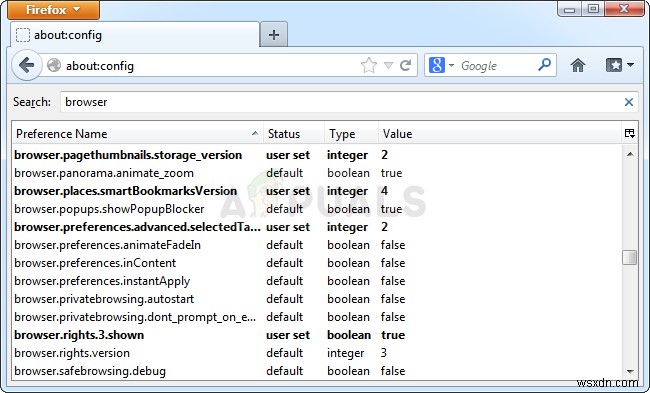The image size is (650, 393).
Task: Open a new tab with plus button
Action: tap(274, 35)
